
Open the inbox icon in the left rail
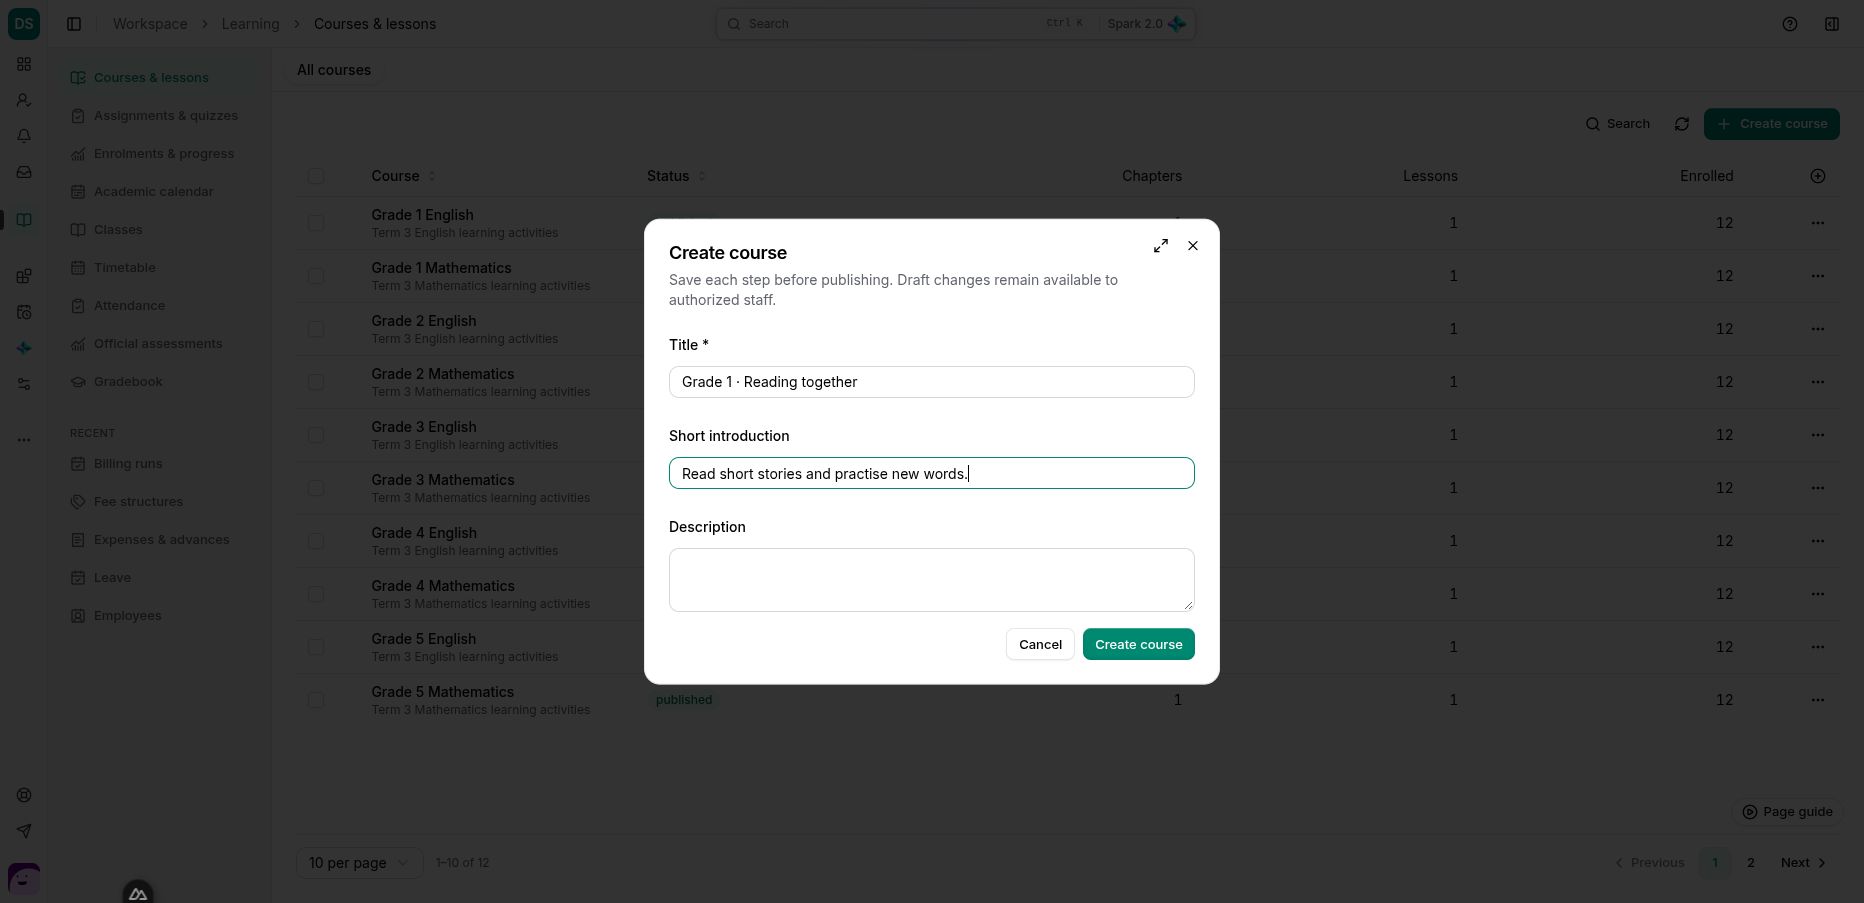[x=24, y=172]
